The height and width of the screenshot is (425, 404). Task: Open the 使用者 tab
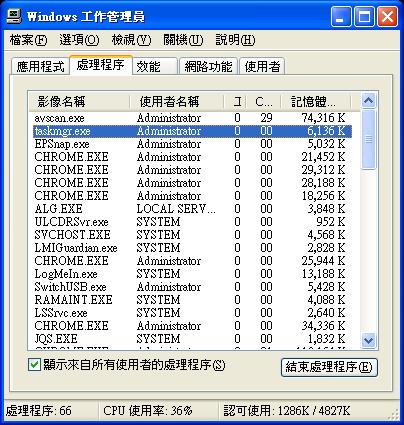coord(262,66)
